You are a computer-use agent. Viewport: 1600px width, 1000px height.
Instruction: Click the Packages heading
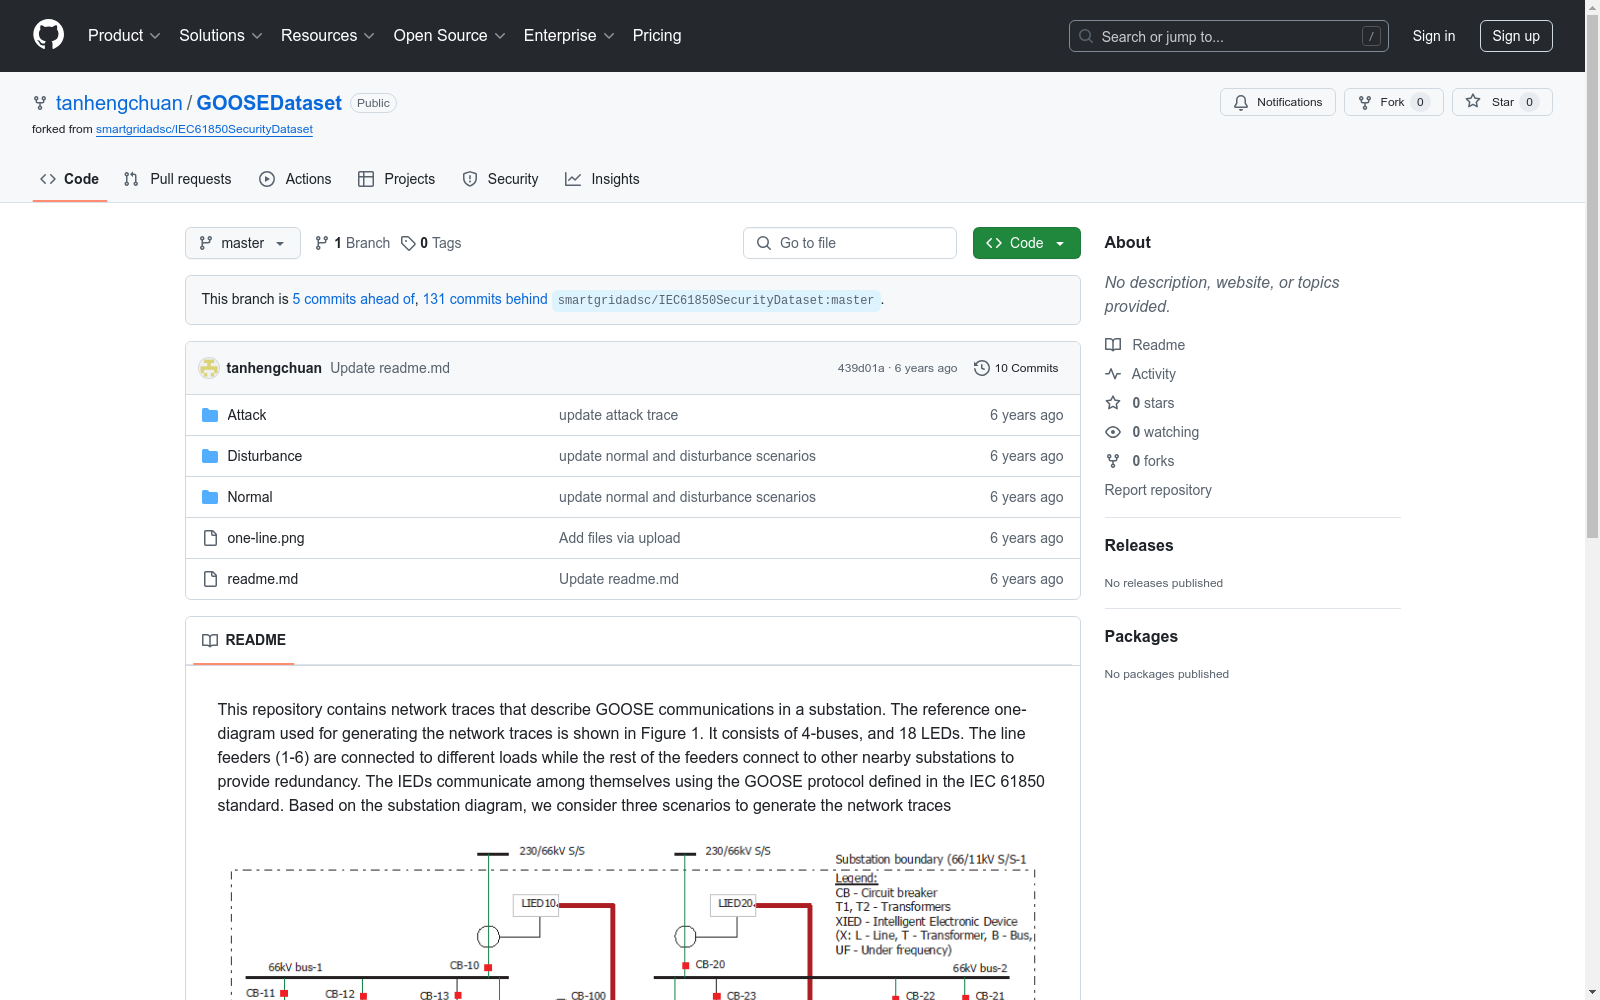pyautogui.click(x=1141, y=636)
